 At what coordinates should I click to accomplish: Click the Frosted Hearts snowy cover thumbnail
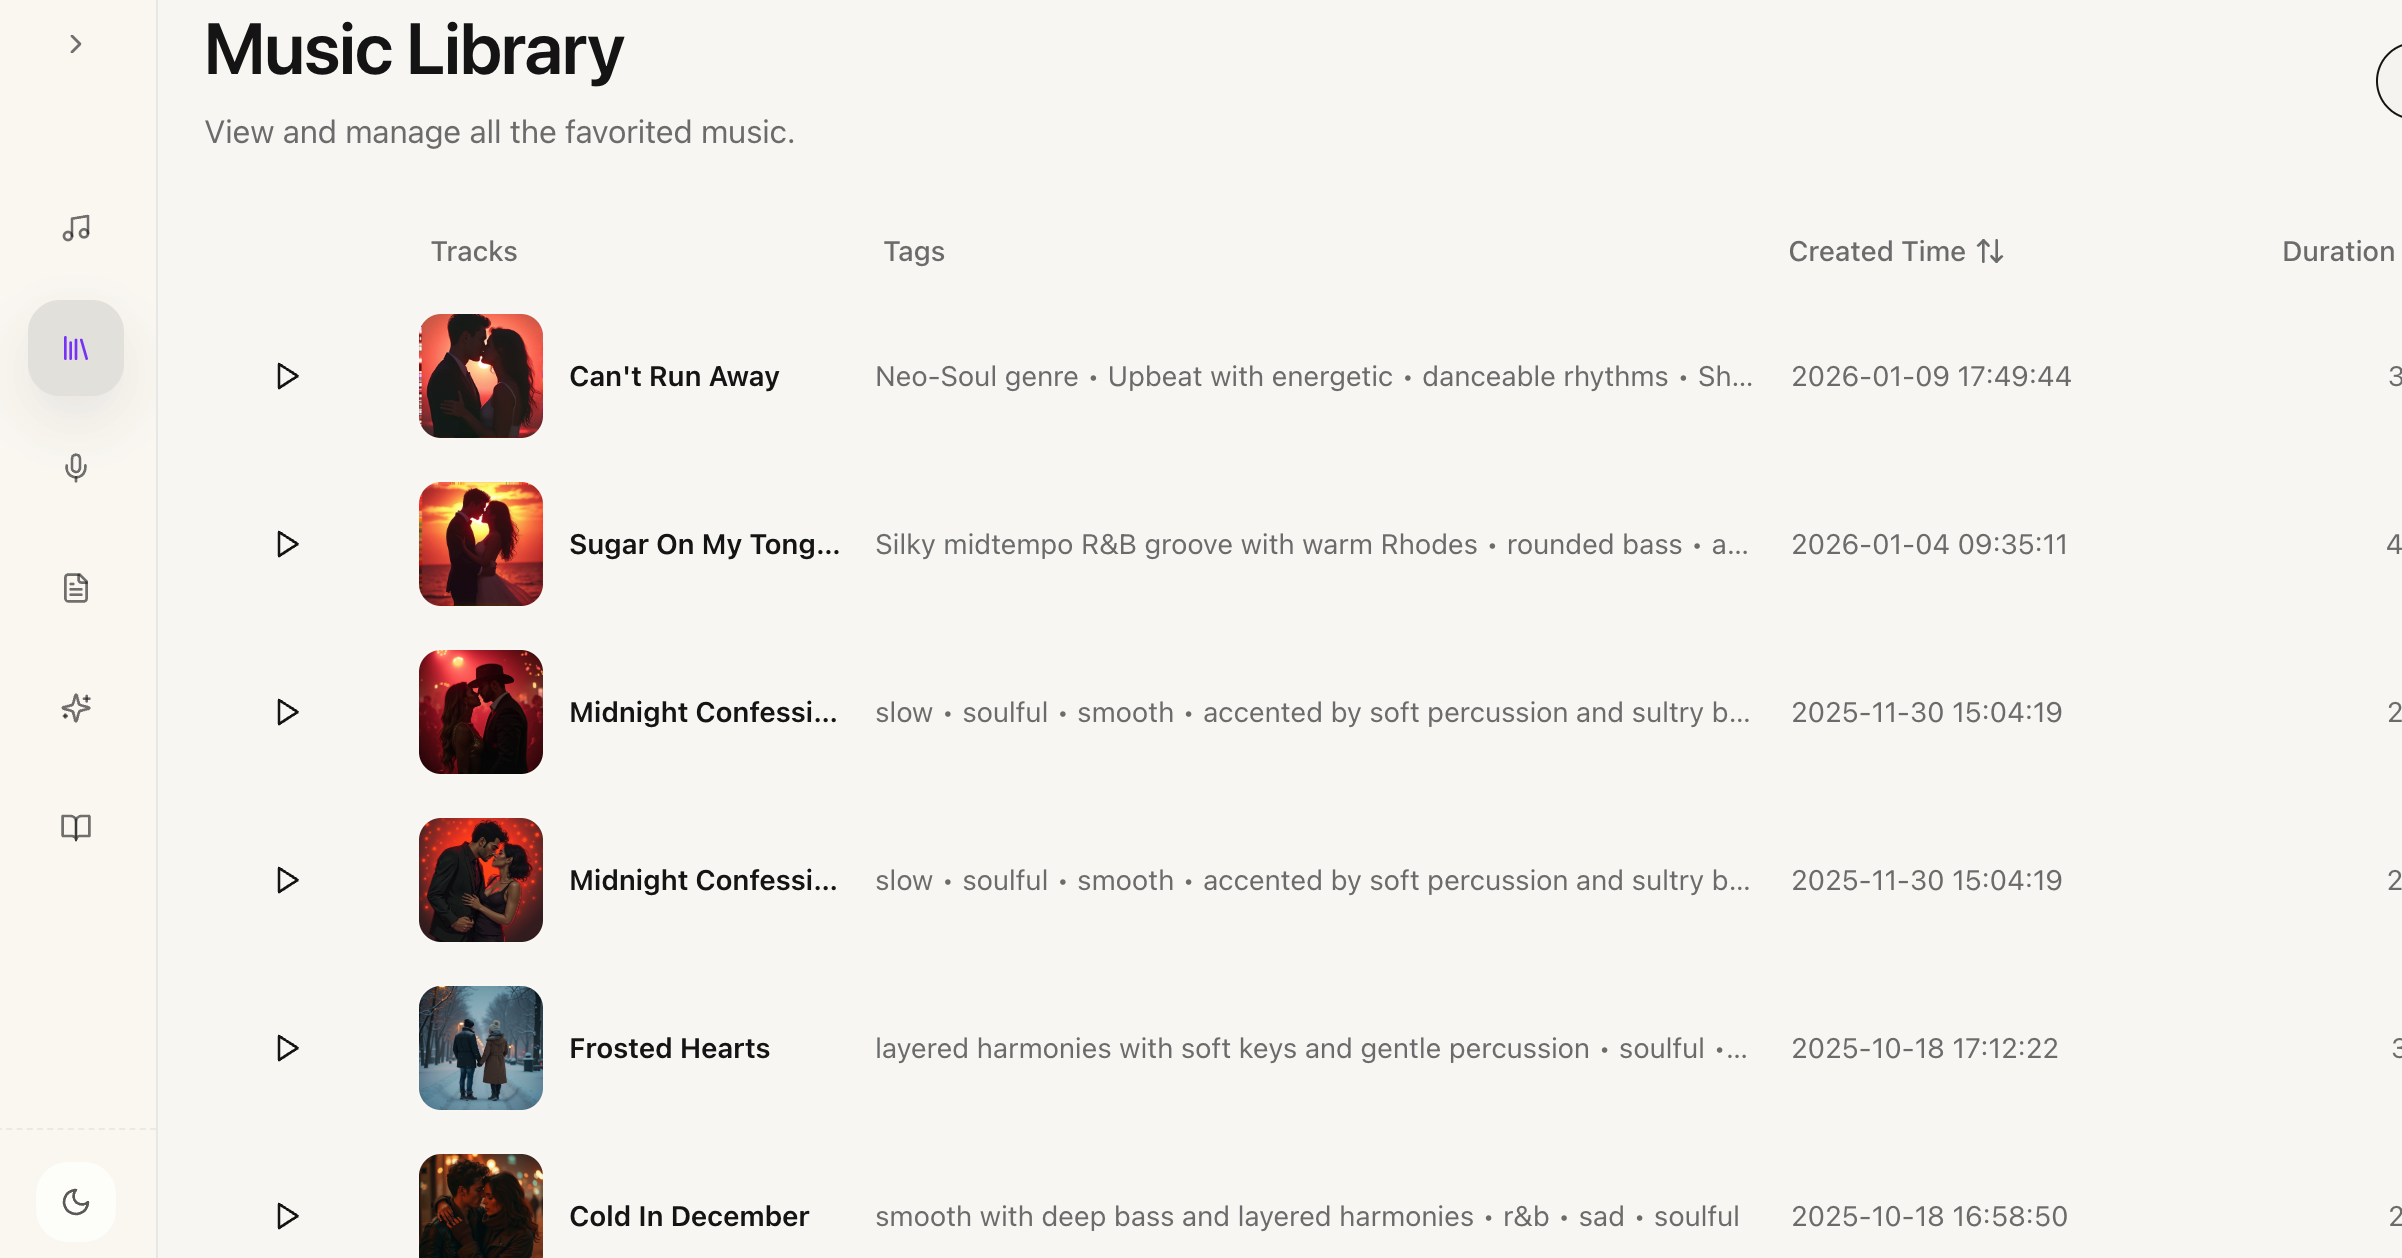coord(481,1048)
